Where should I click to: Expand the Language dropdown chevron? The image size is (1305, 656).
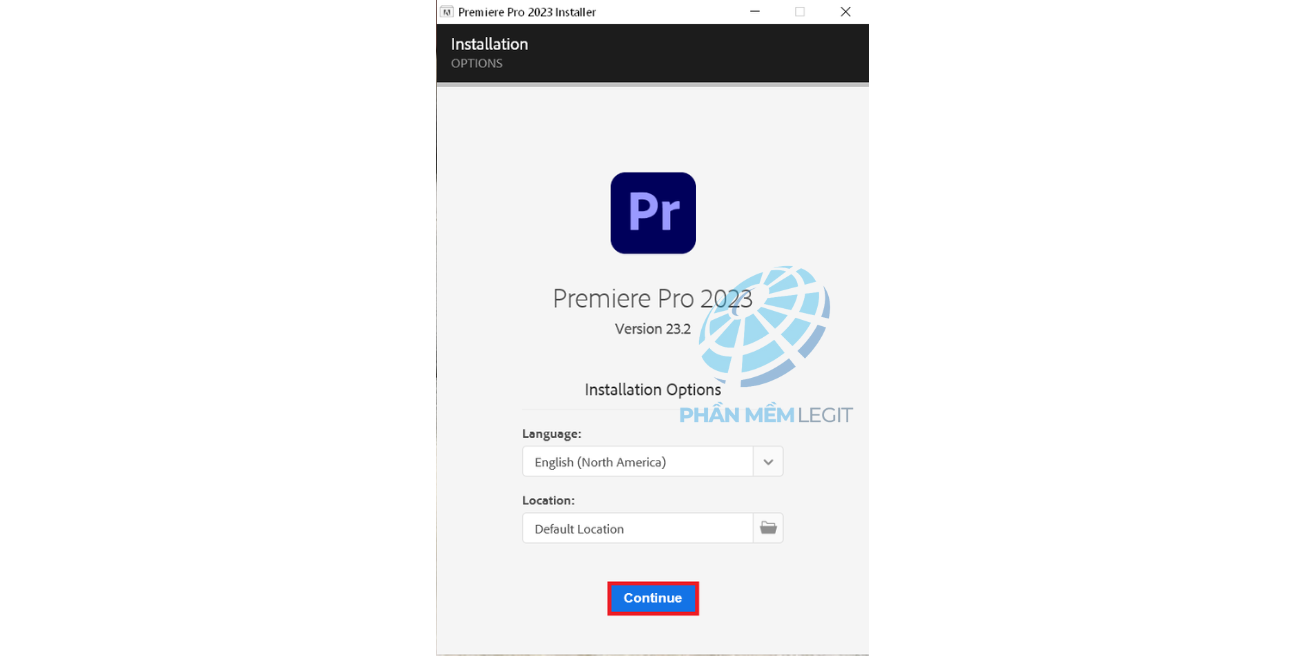(768, 462)
